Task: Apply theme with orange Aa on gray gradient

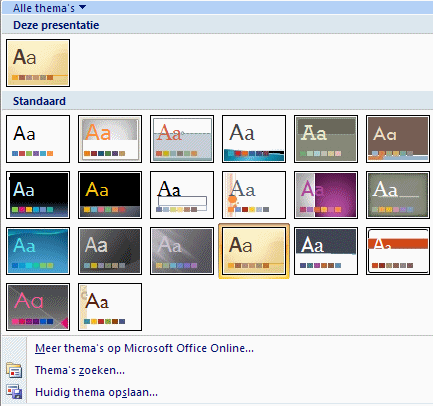Action: [x=110, y=139]
